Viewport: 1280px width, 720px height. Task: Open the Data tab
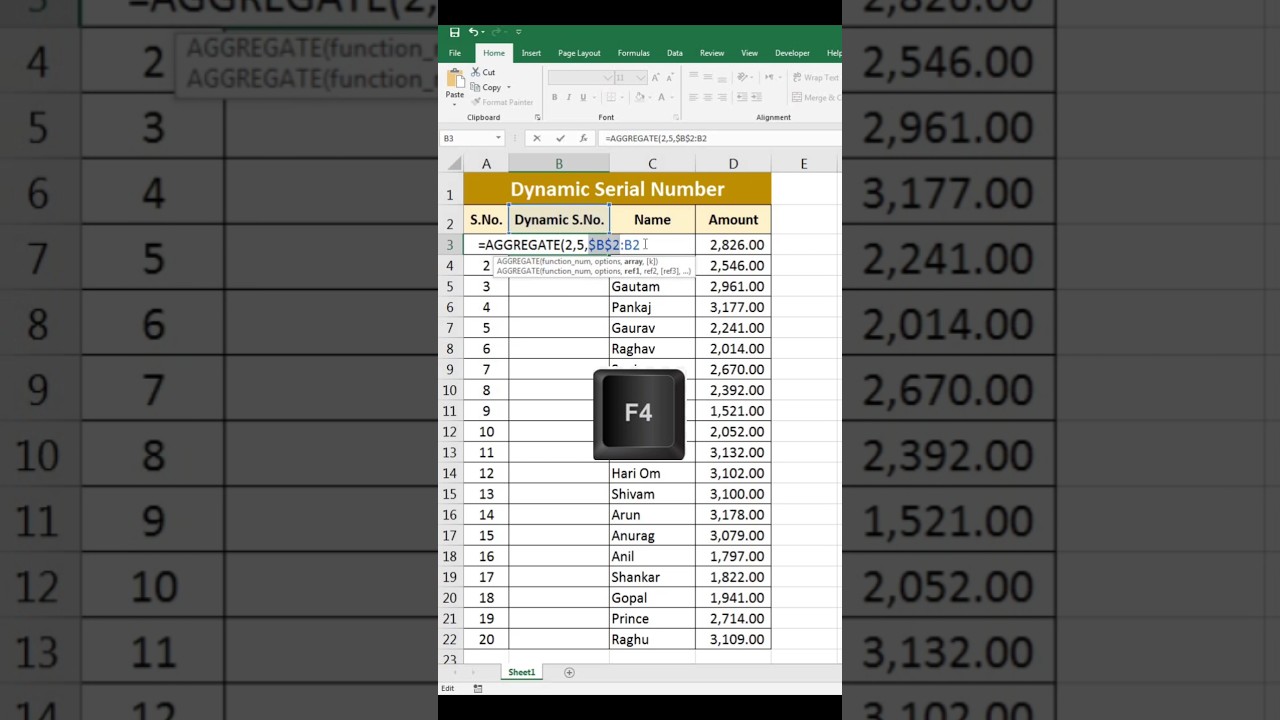tap(675, 53)
